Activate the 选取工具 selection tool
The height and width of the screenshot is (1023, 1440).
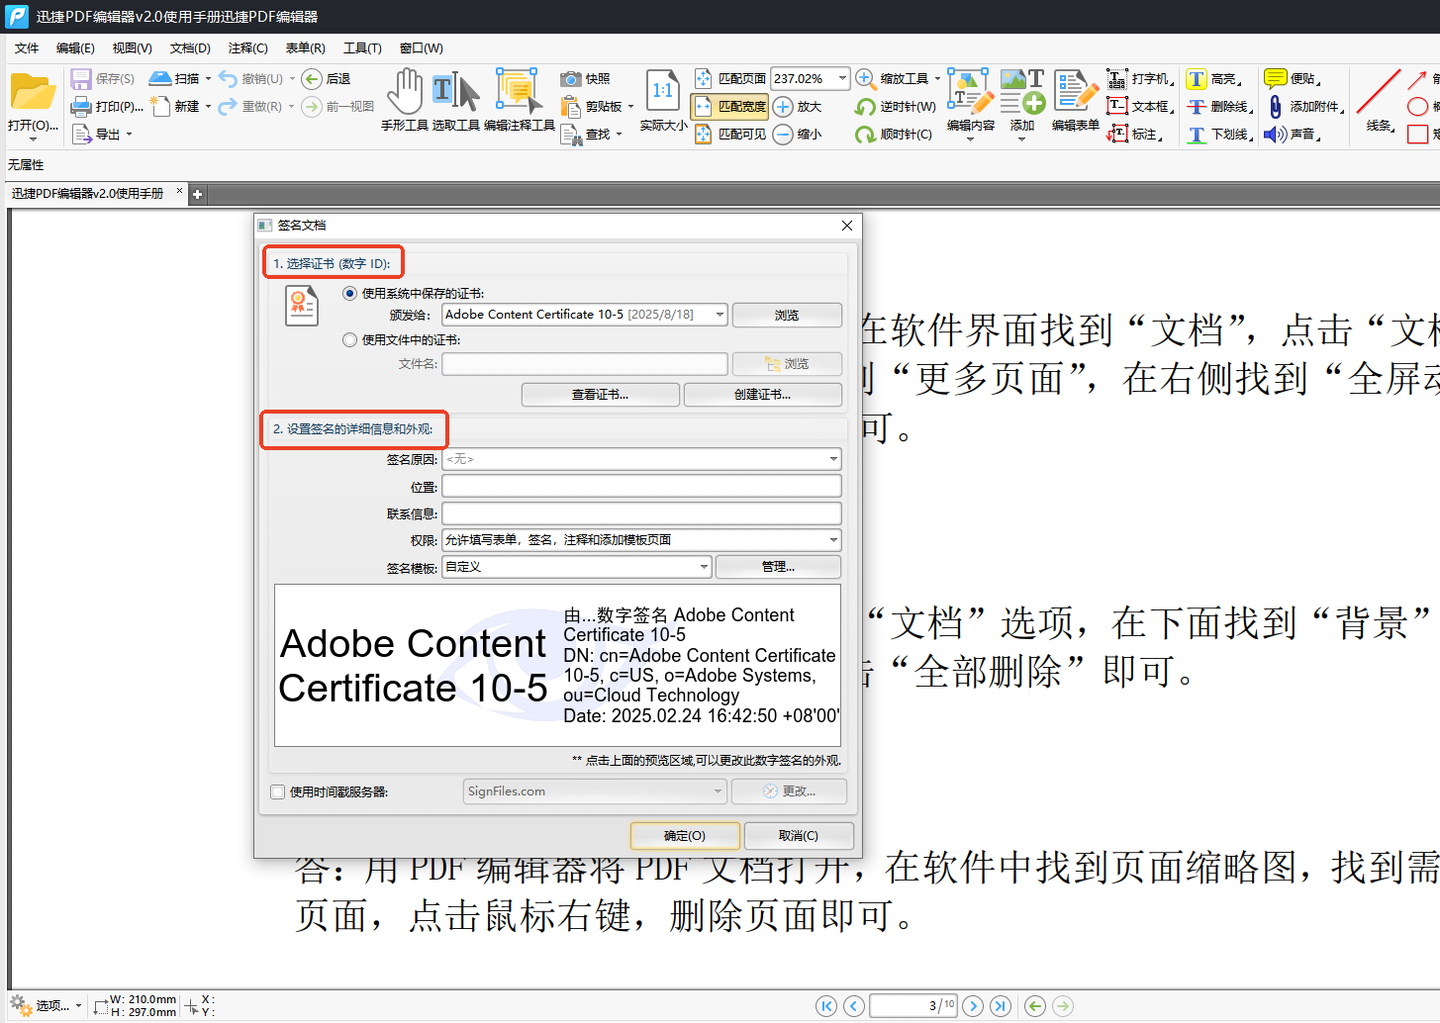pyautogui.click(x=456, y=101)
